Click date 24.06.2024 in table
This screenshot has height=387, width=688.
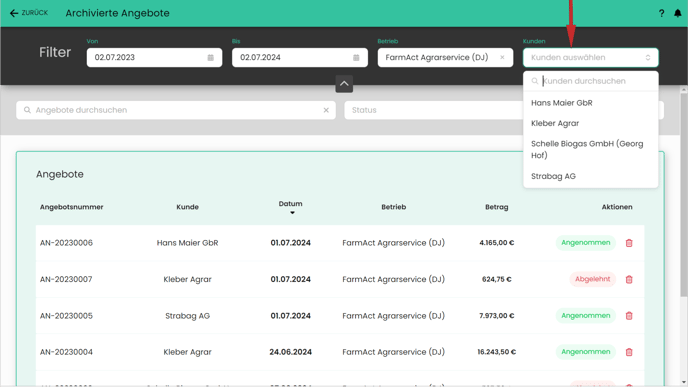click(290, 352)
